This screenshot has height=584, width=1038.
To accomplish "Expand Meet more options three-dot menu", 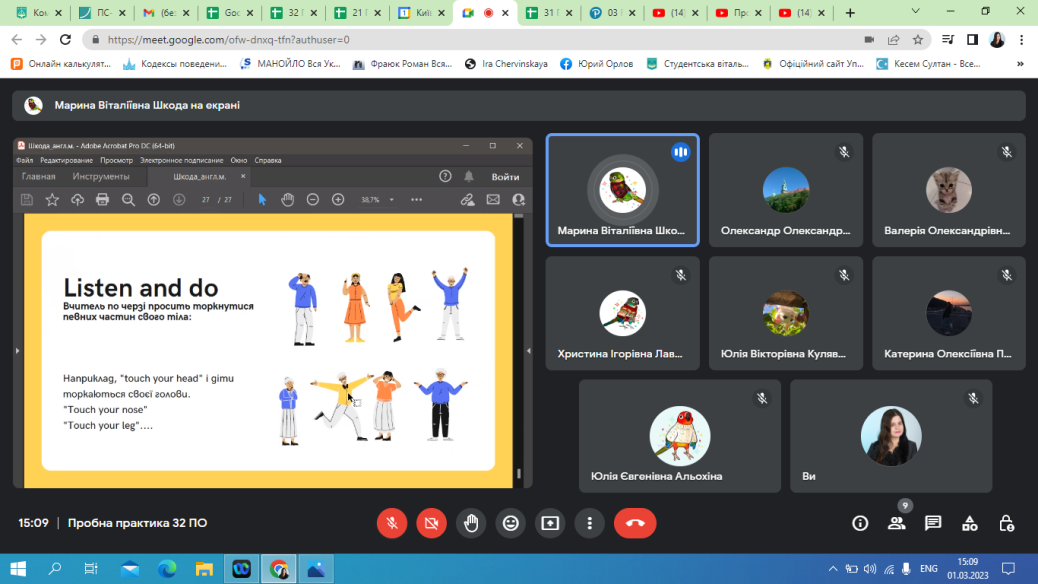I will click(590, 523).
